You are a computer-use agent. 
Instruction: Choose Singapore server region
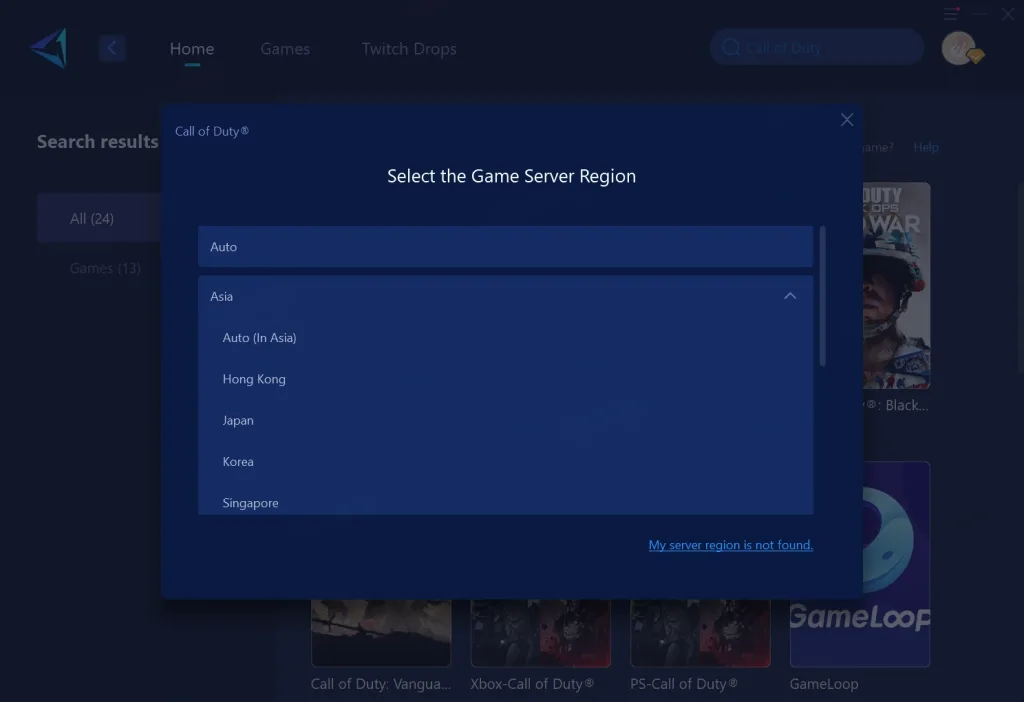250,502
